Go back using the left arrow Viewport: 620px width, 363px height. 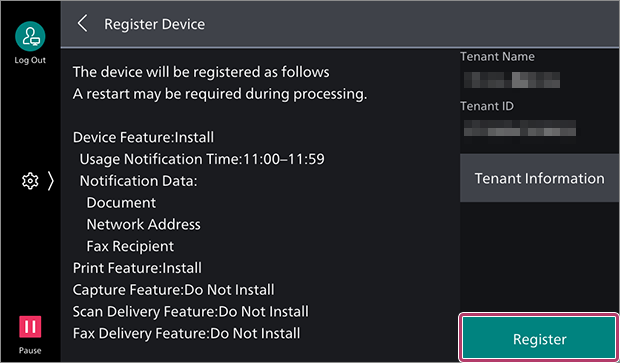click(82, 24)
